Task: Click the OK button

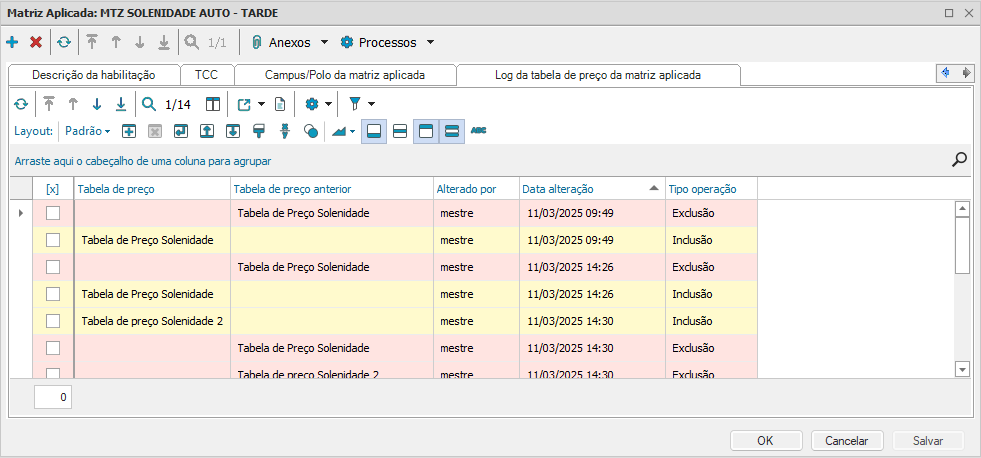Action: click(x=766, y=440)
